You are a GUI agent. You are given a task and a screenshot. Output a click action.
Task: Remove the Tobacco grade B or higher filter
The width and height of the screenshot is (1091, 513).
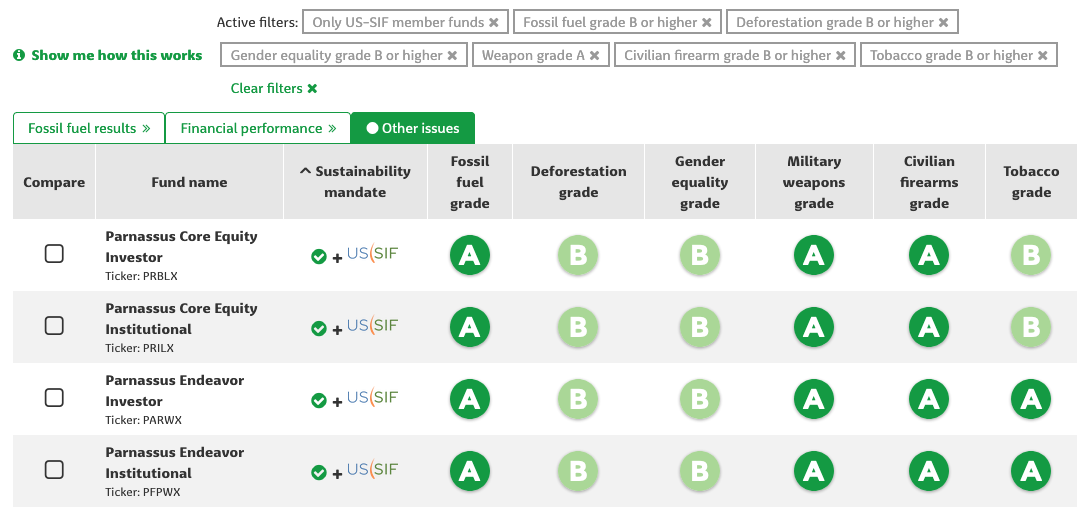(1042, 55)
